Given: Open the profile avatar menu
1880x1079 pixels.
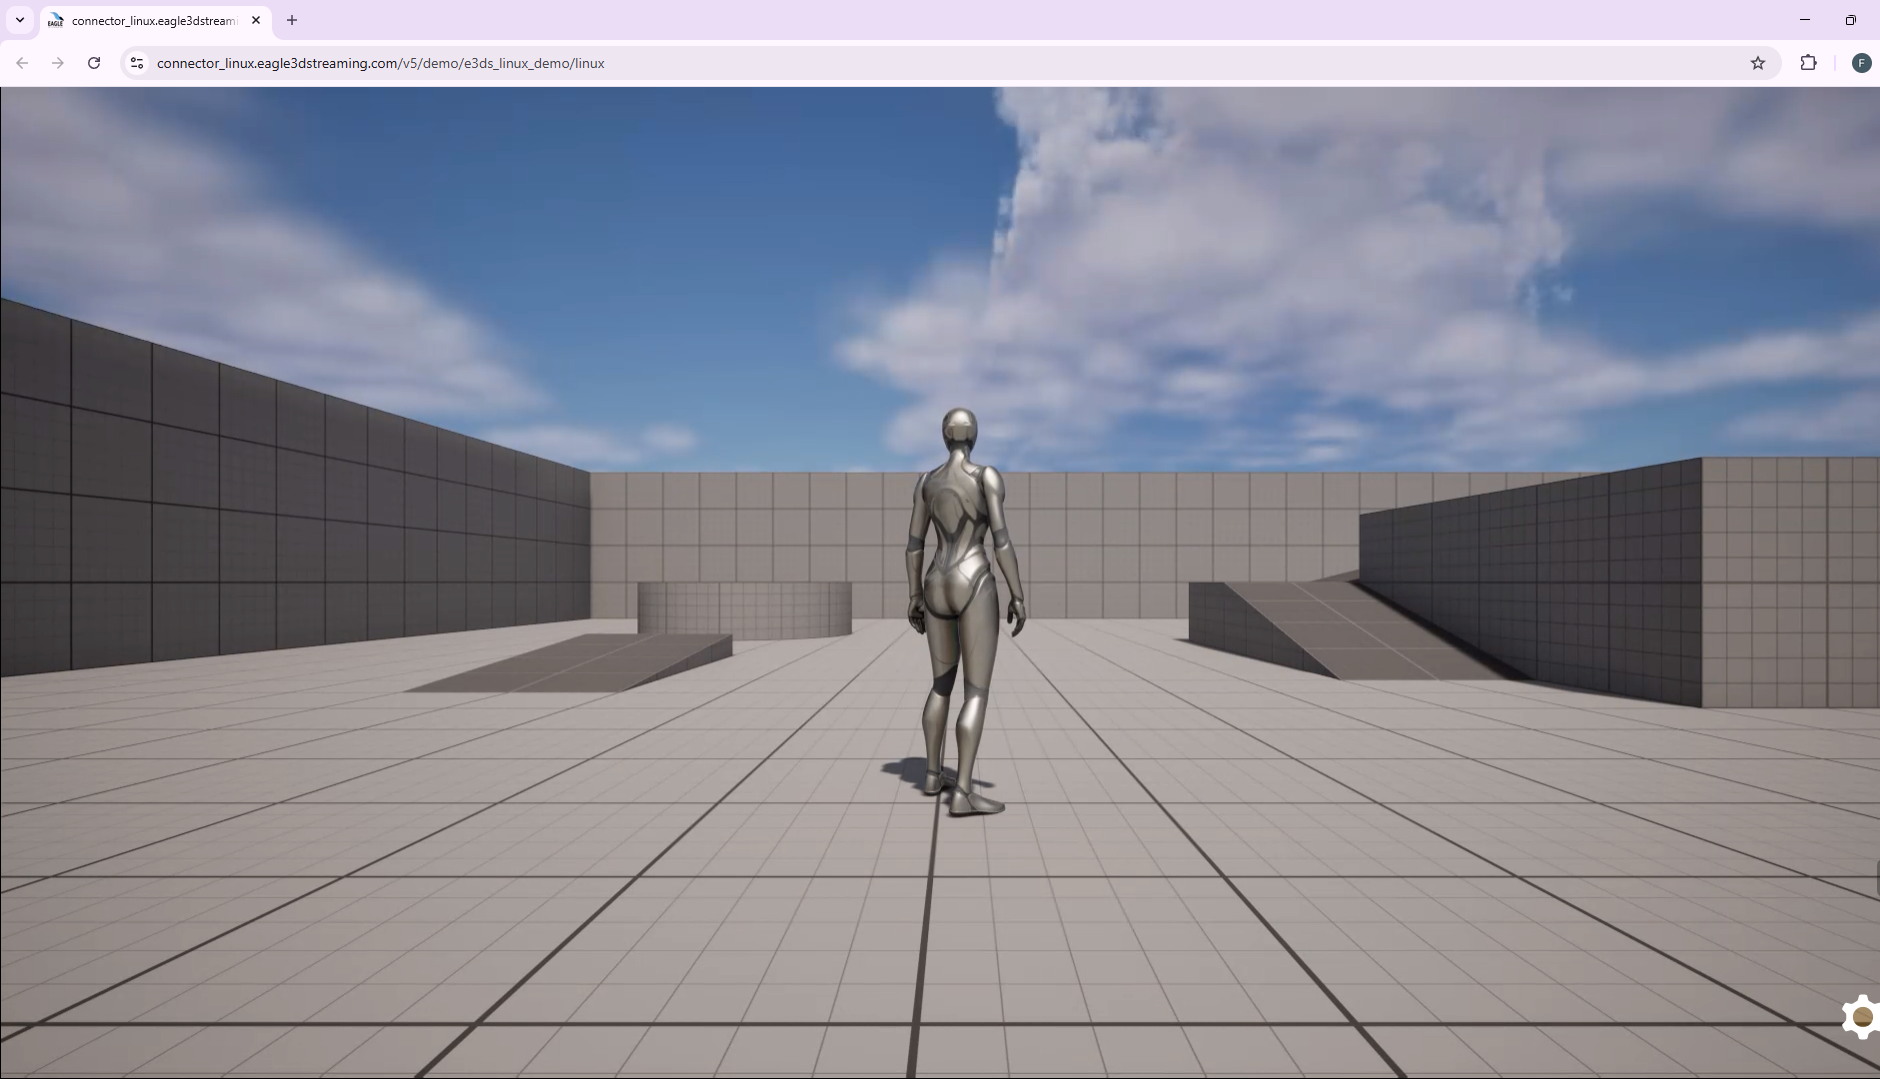Looking at the screenshot, I should point(1861,62).
